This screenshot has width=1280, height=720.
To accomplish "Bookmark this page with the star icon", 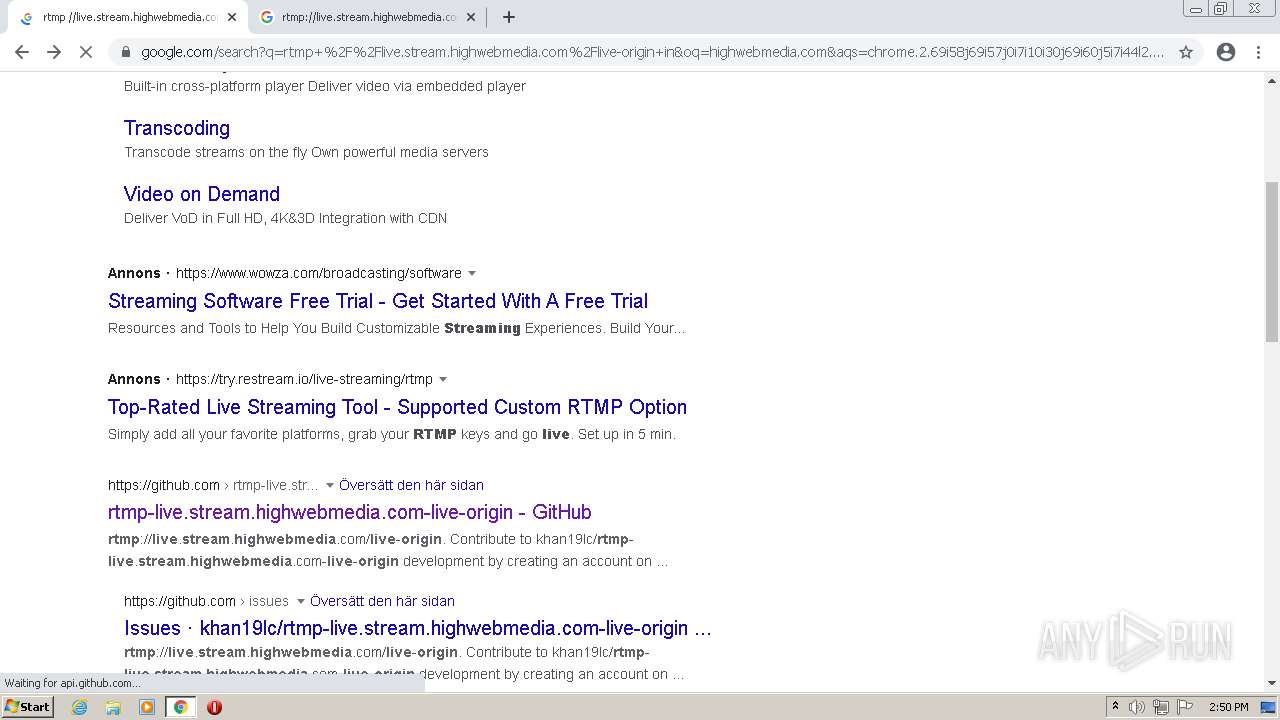I will pos(1186,52).
